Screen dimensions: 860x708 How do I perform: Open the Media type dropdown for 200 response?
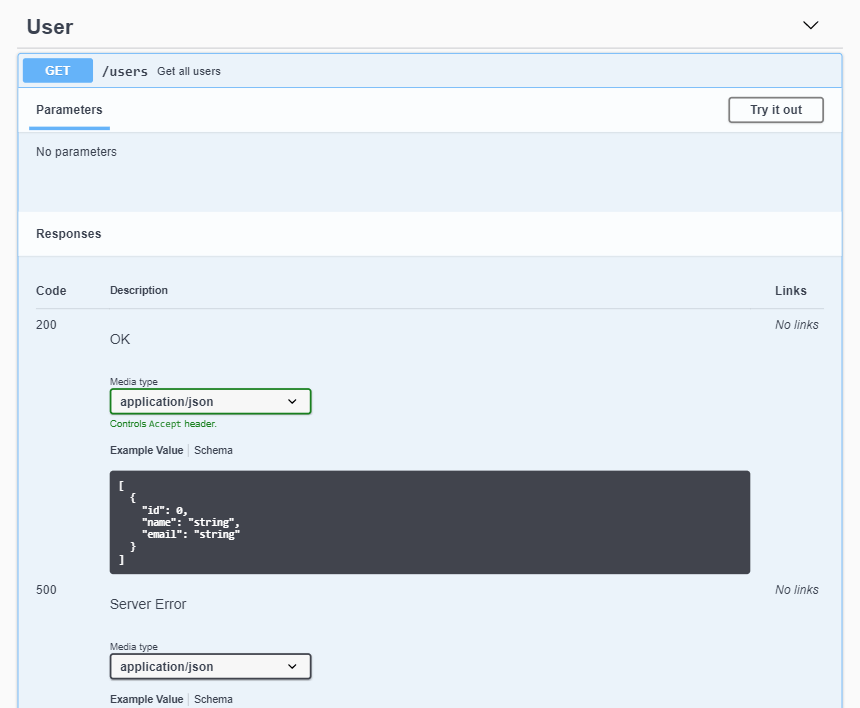point(210,401)
